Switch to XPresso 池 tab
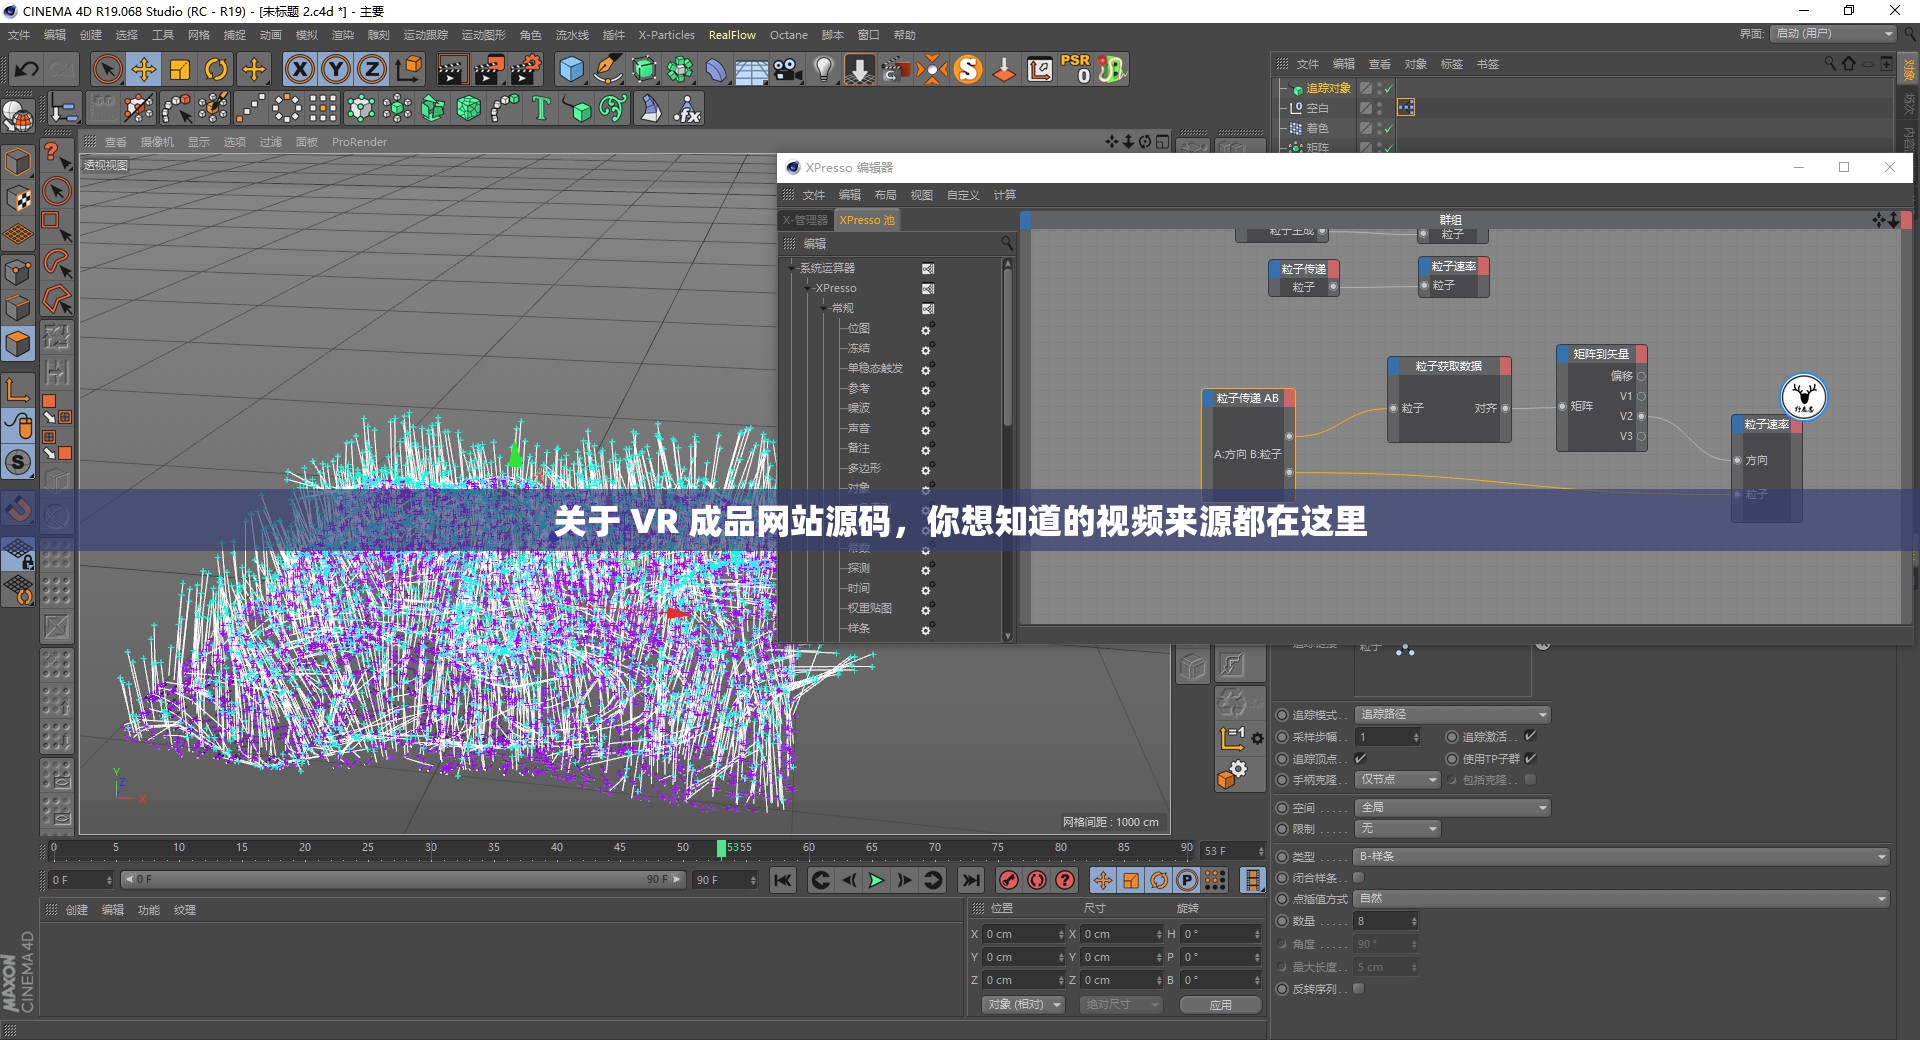The image size is (1920, 1040). pyautogui.click(x=867, y=220)
